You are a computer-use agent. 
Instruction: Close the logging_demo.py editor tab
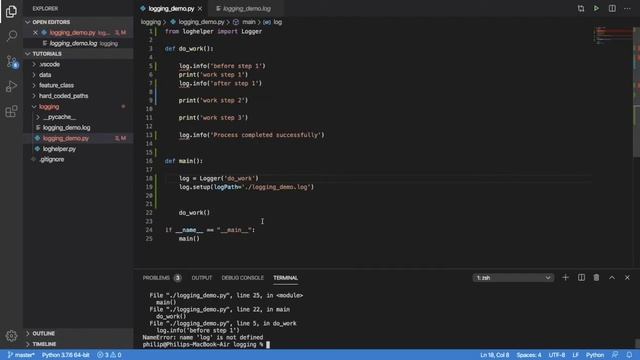(200, 9)
